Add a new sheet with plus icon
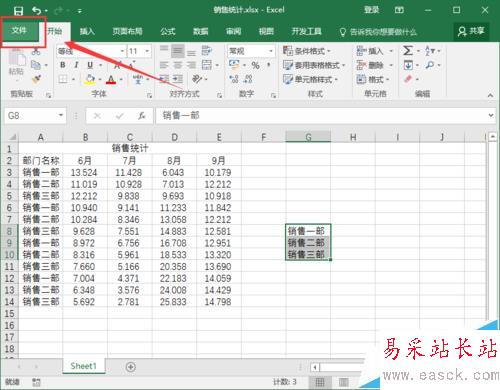This screenshot has width=500, height=390. (x=131, y=367)
